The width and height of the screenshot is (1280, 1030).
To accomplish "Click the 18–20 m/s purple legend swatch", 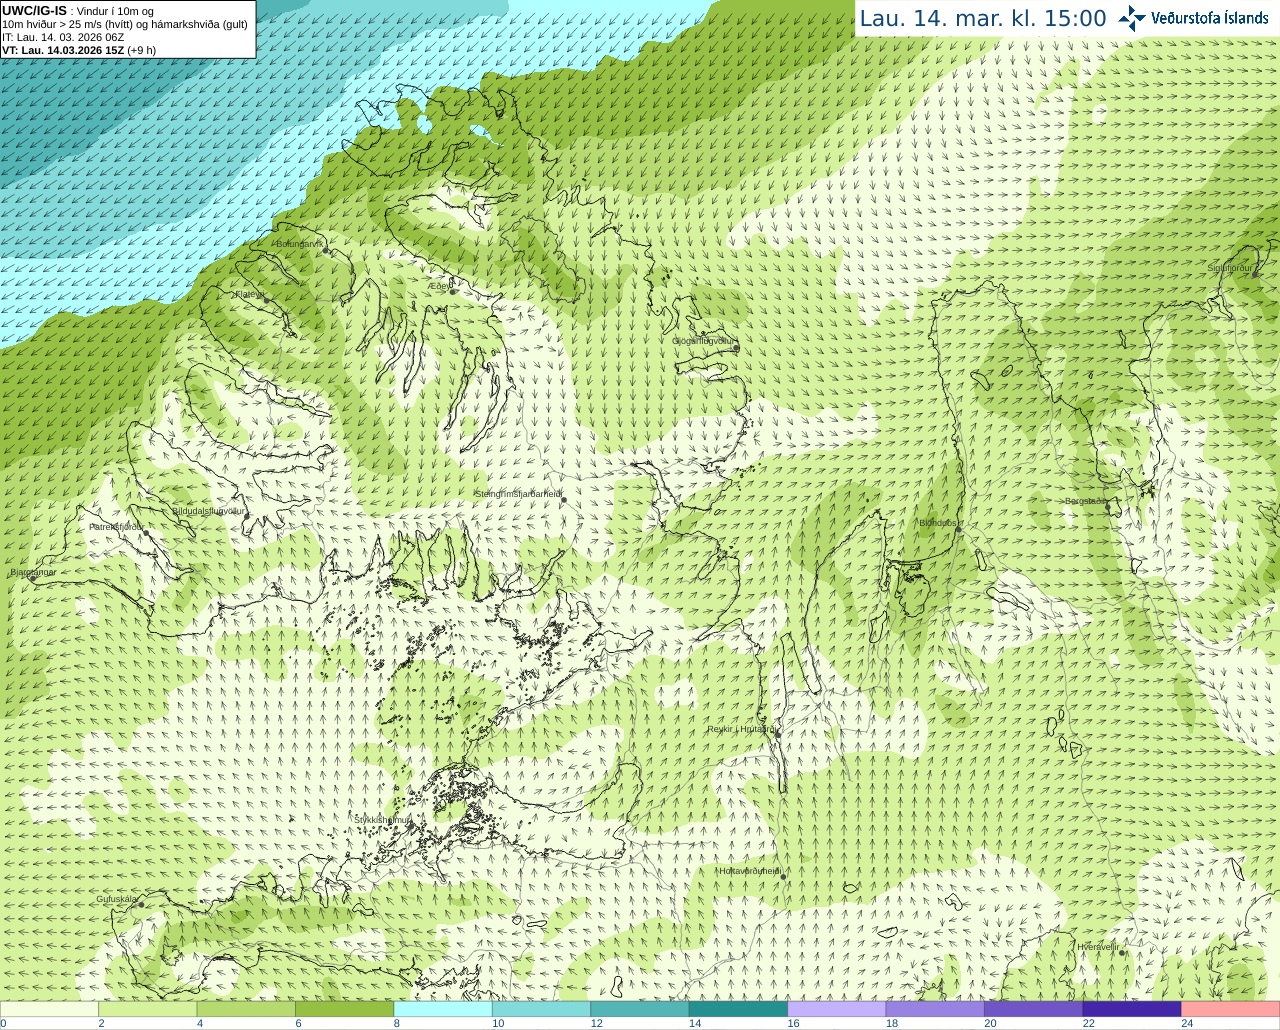I will pos(935,1009).
